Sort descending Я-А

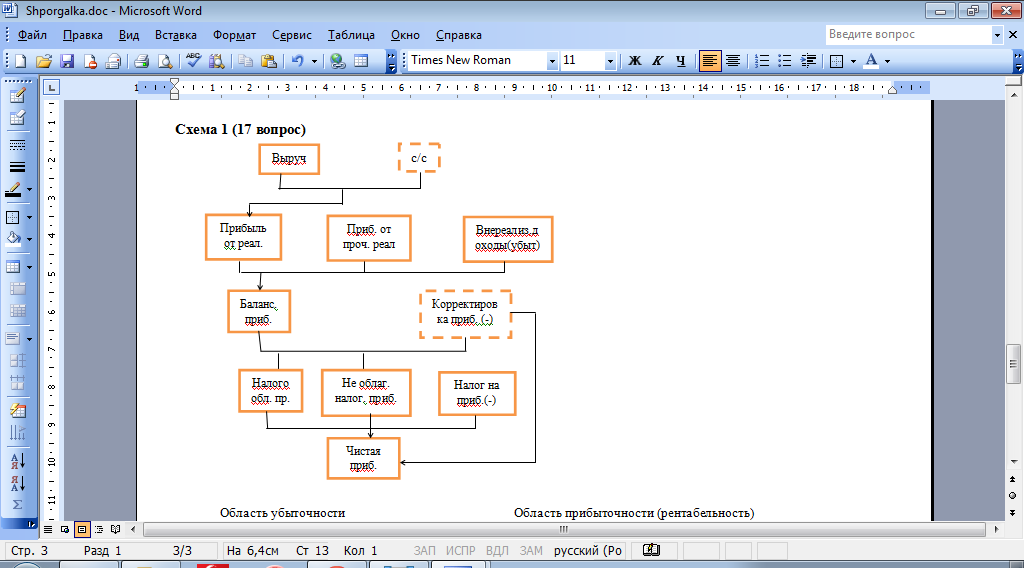18,483
